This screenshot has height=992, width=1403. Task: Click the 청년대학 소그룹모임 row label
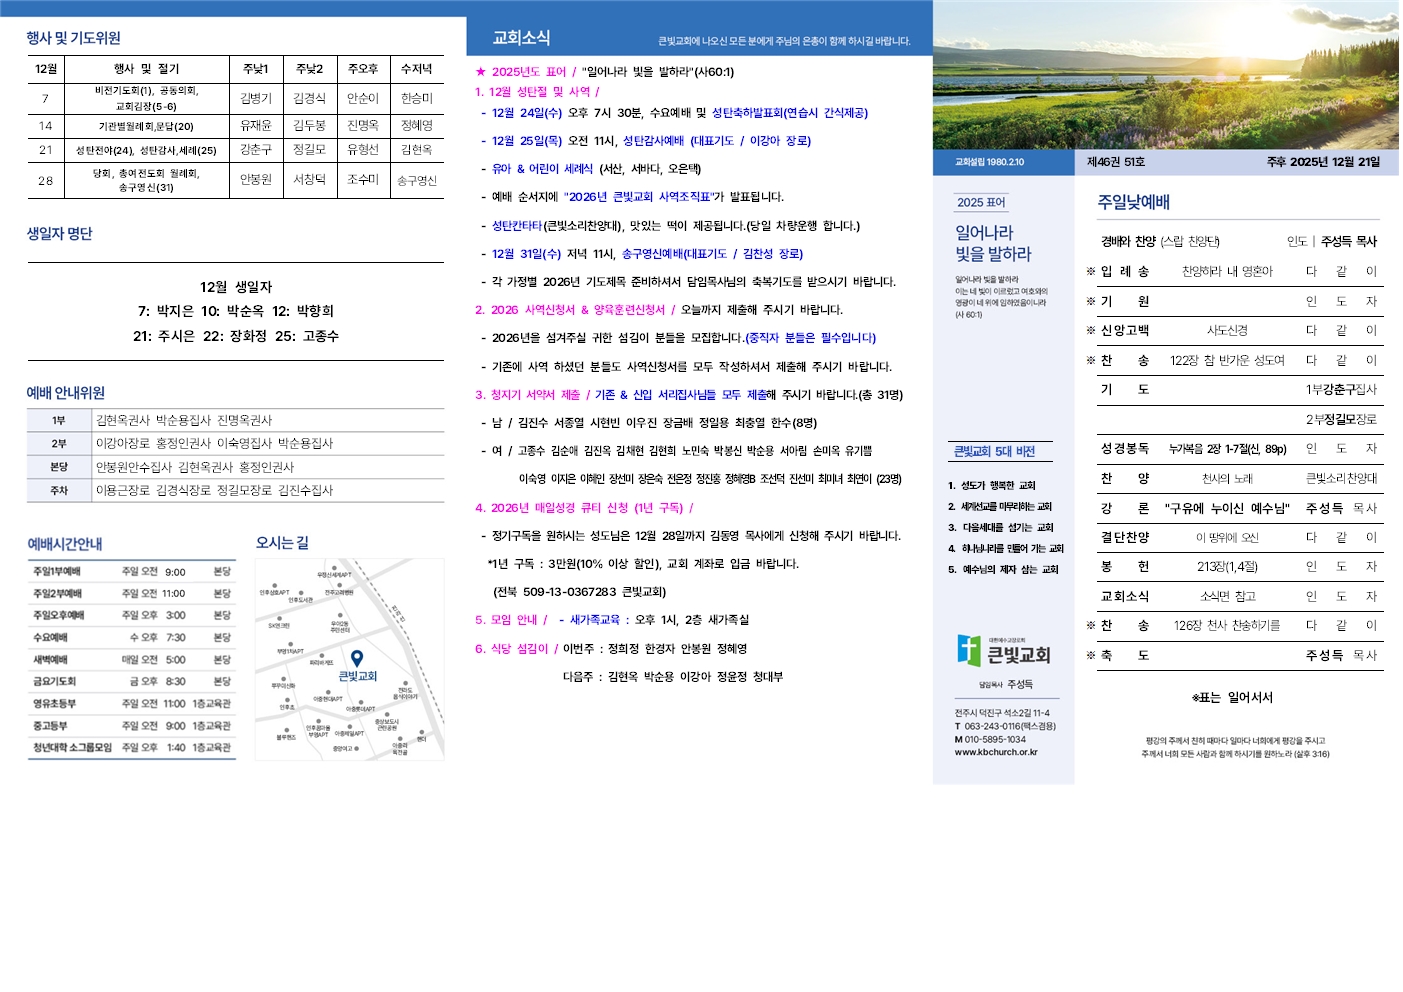[72, 748]
